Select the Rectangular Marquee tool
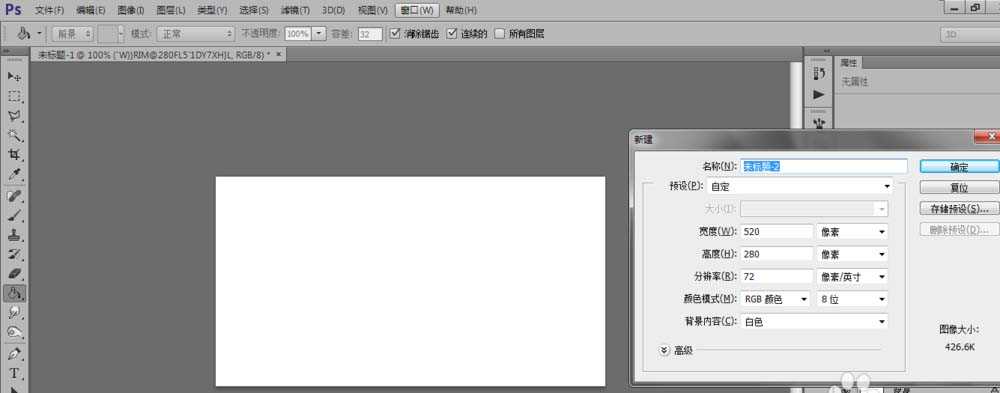The width and height of the screenshot is (1000, 393). [15, 96]
